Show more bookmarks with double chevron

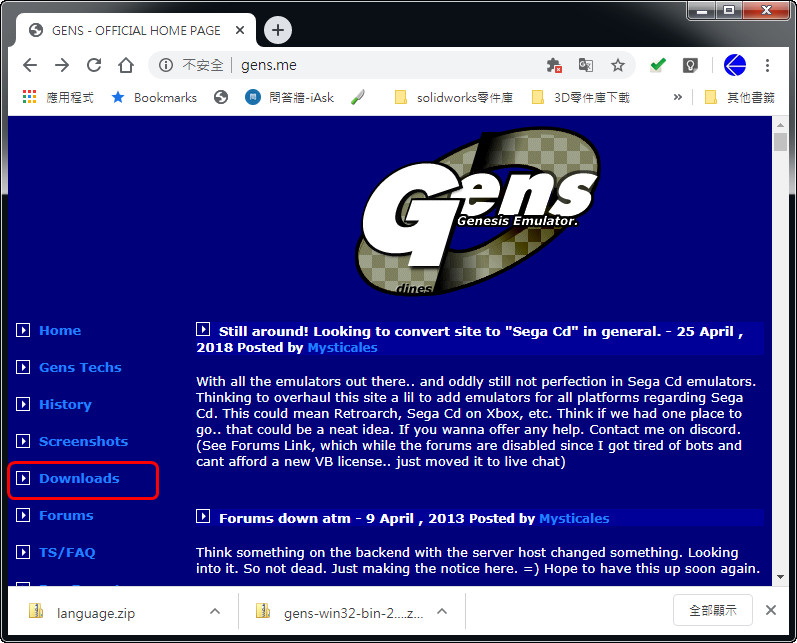coord(678,97)
